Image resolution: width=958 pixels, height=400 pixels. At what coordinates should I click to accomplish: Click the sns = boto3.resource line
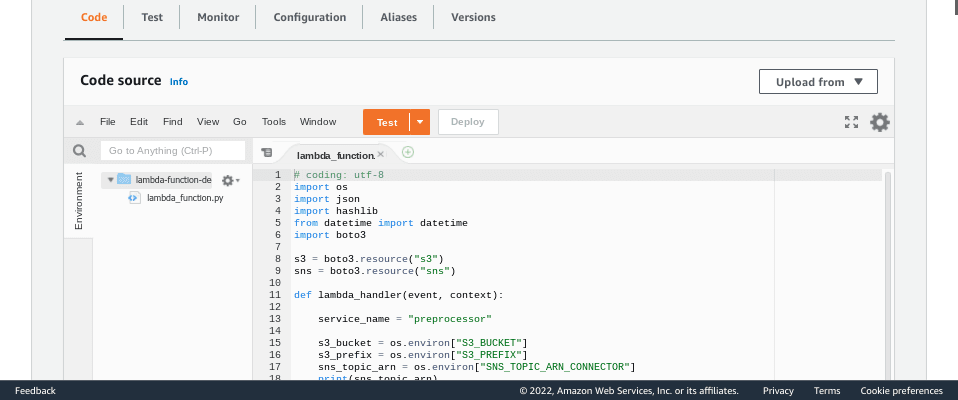[375, 271]
